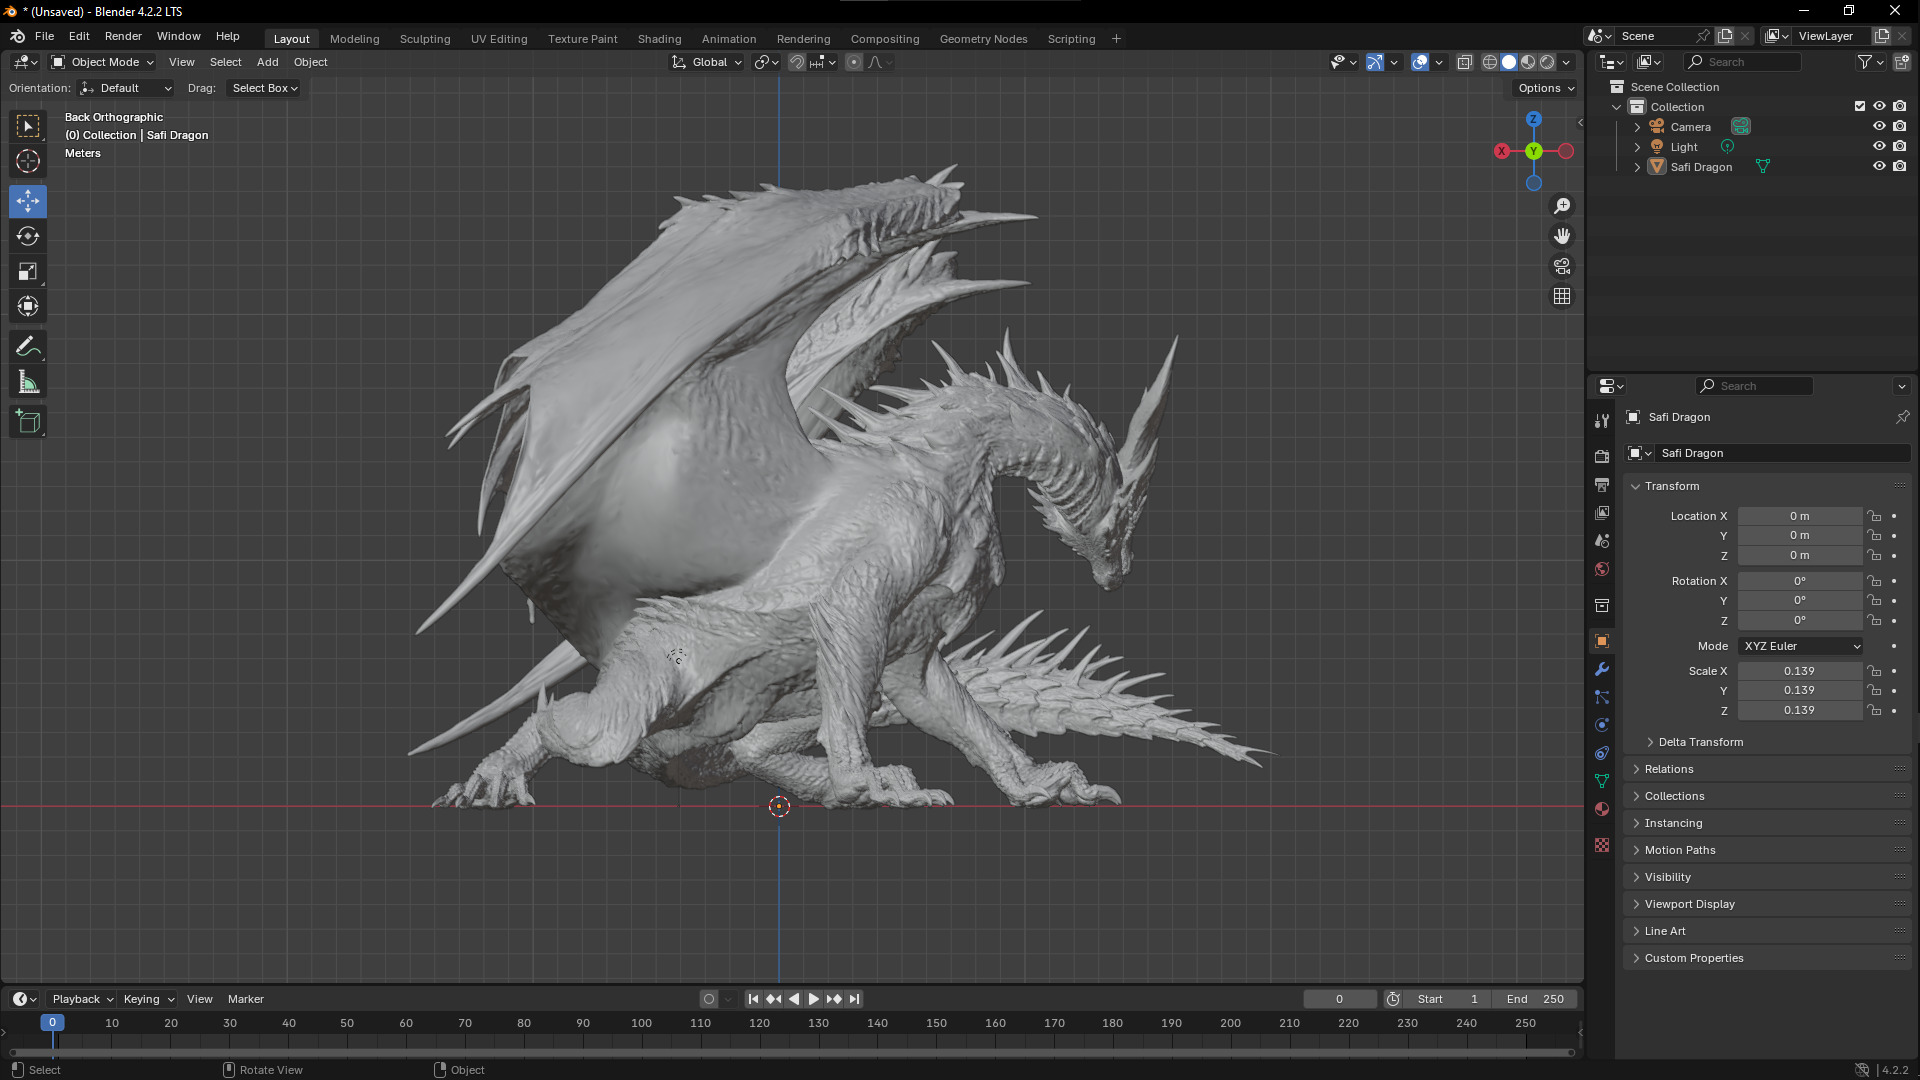Switch to the Sculpting workspace tab
Image resolution: width=1920 pixels, height=1080 pixels.
point(425,39)
